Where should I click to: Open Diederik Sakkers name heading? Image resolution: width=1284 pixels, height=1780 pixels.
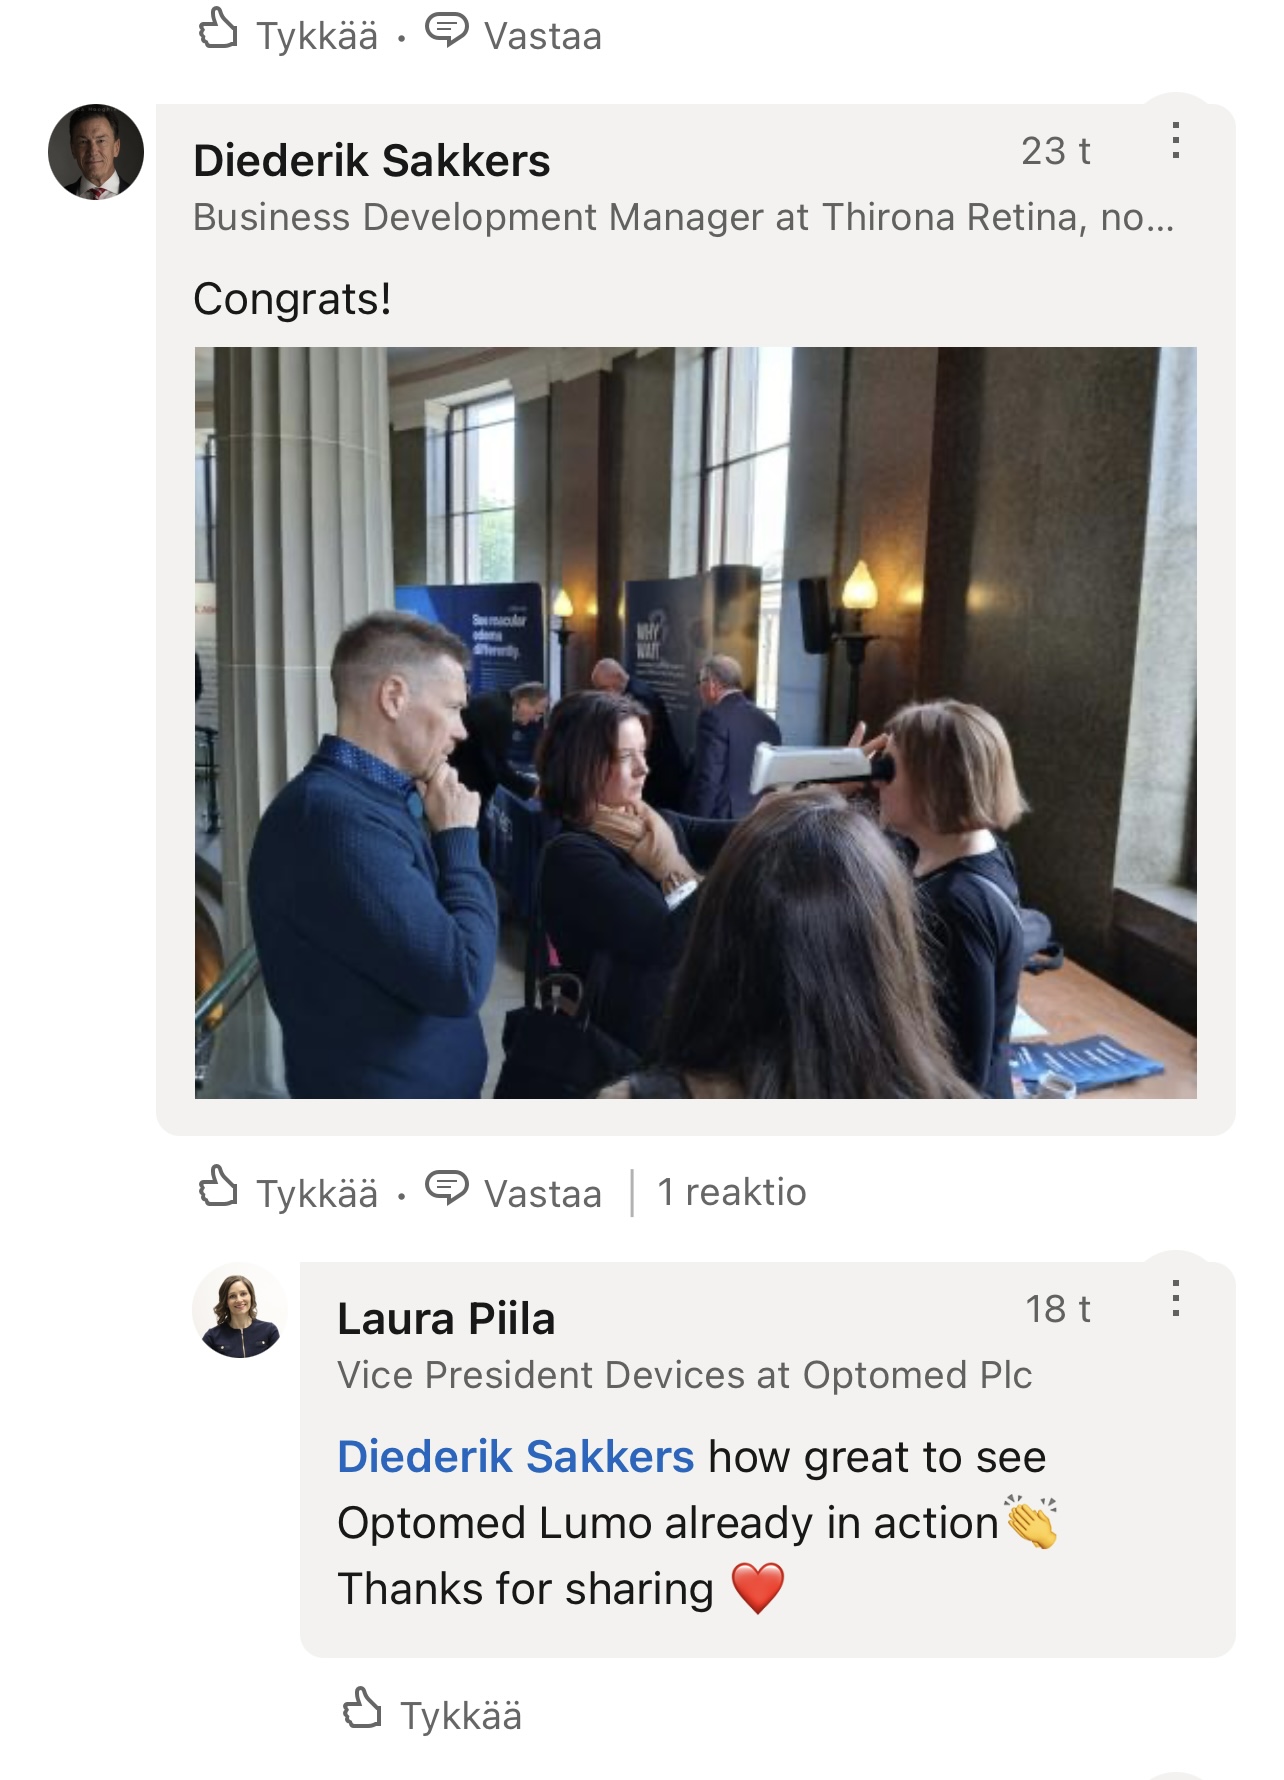tap(372, 161)
